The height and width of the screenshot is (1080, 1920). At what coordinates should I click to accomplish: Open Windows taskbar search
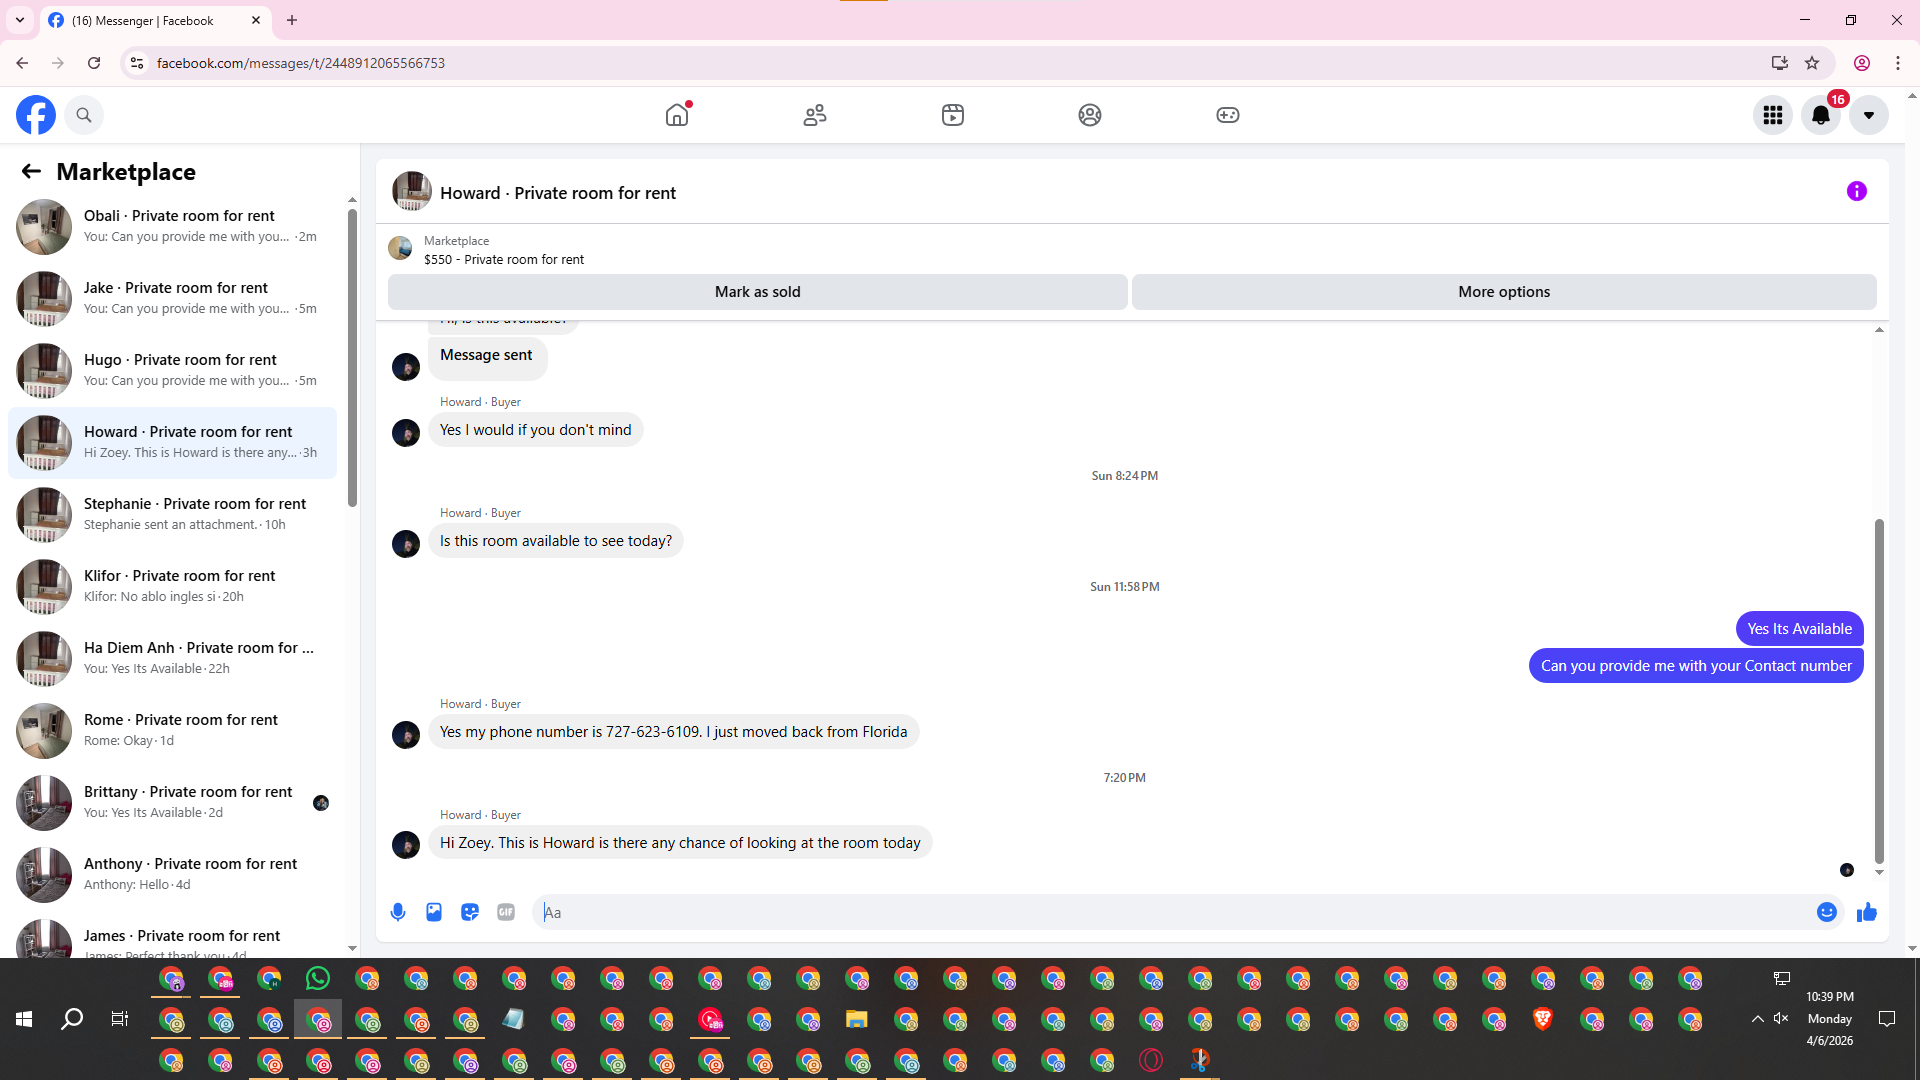click(x=72, y=1019)
